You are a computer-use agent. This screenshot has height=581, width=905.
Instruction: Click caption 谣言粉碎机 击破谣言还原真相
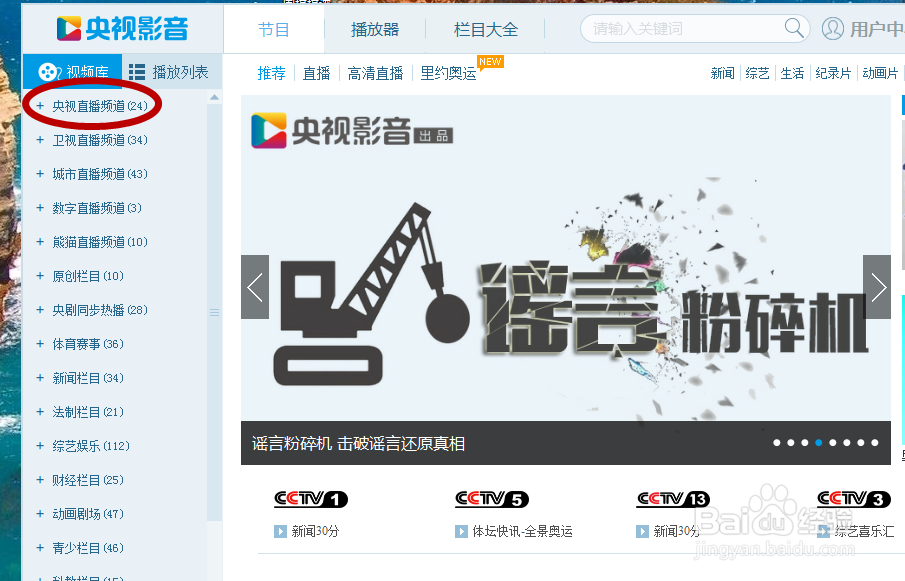tap(358, 444)
